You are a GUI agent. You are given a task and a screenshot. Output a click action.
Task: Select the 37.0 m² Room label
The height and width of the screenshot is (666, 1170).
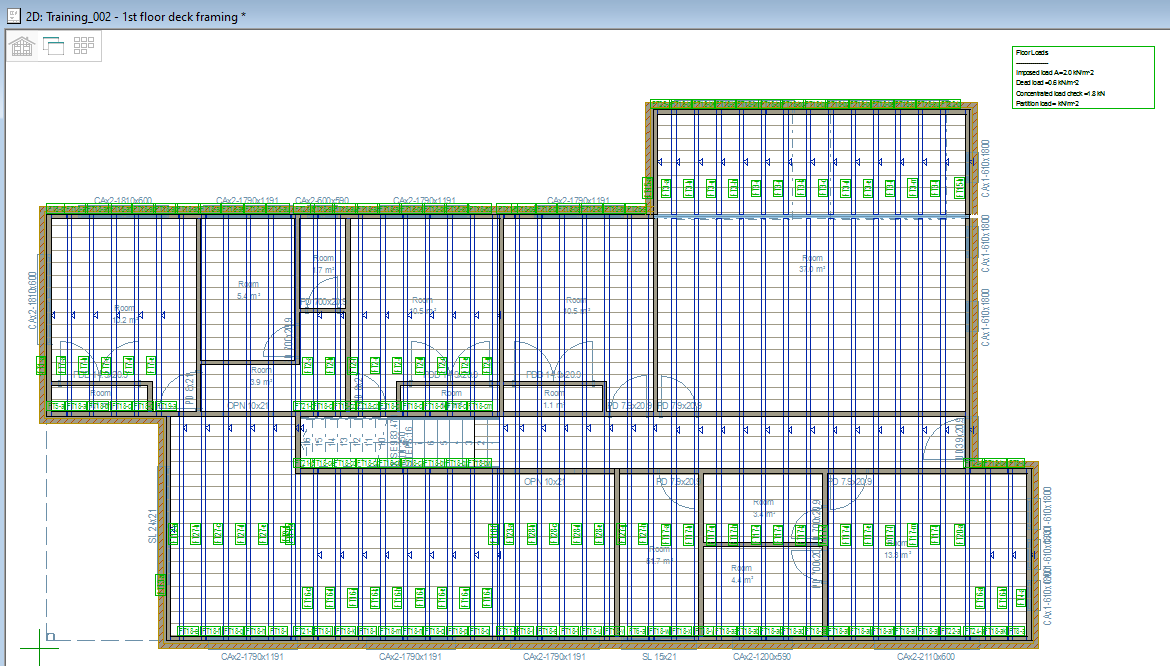812,264
